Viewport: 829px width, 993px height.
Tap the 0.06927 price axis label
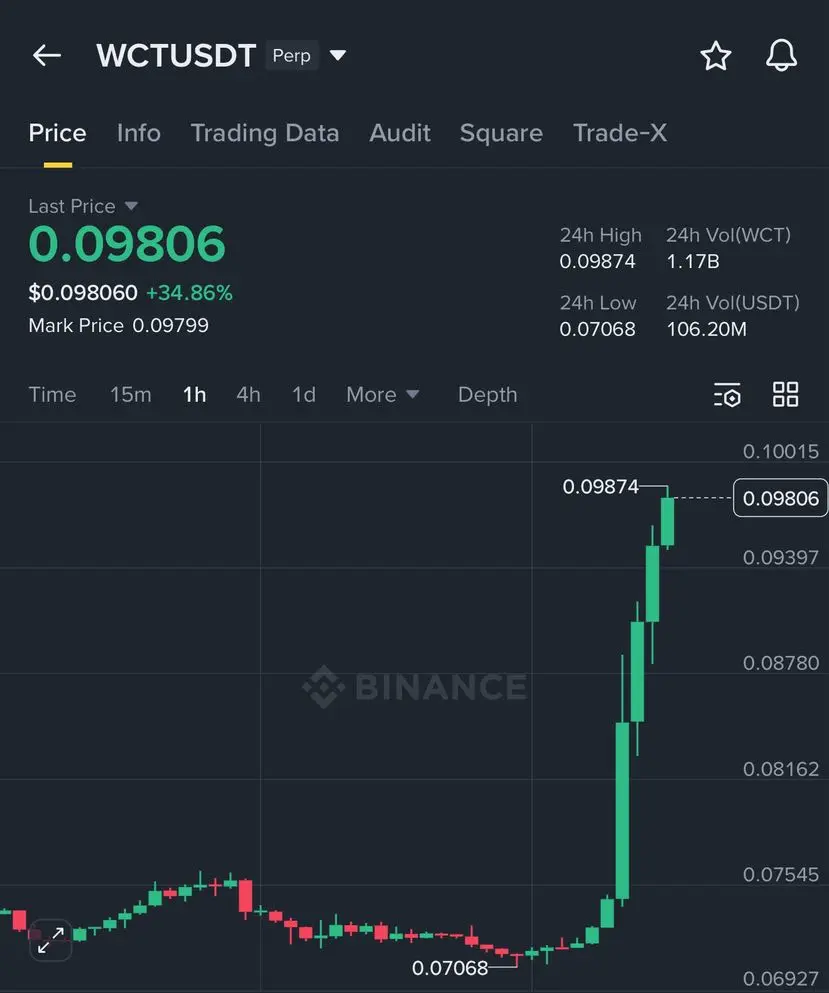(x=780, y=978)
